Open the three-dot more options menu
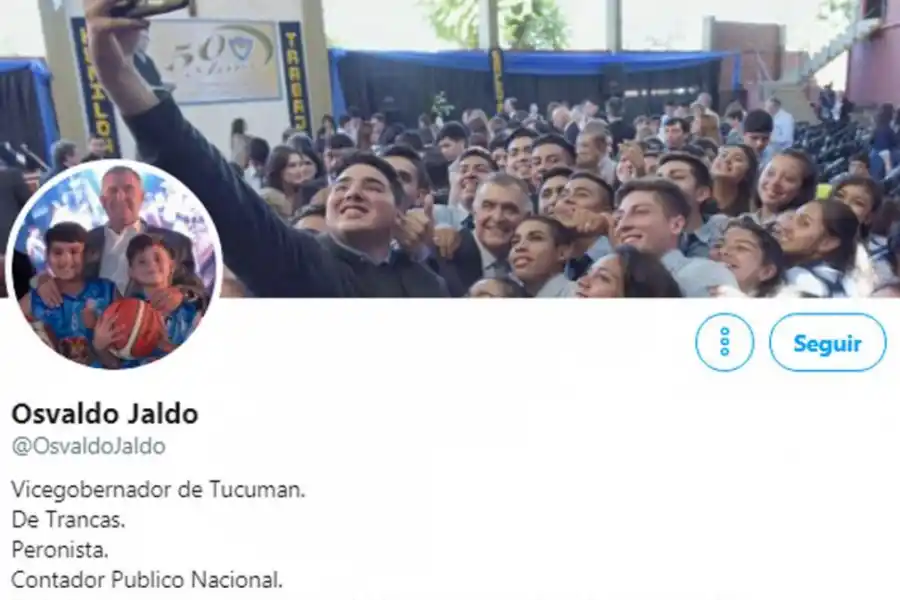 pyautogui.click(x=724, y=342)
